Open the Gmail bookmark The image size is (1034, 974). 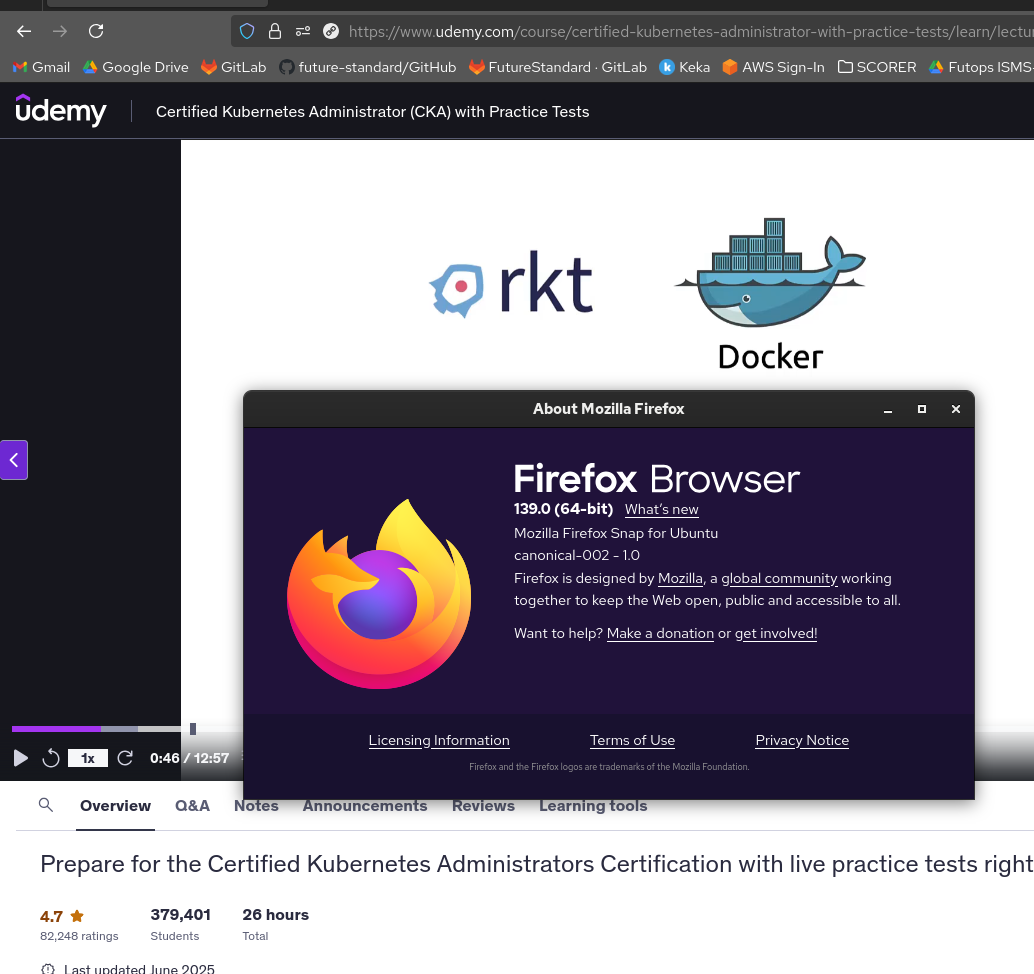click(42, 67)
